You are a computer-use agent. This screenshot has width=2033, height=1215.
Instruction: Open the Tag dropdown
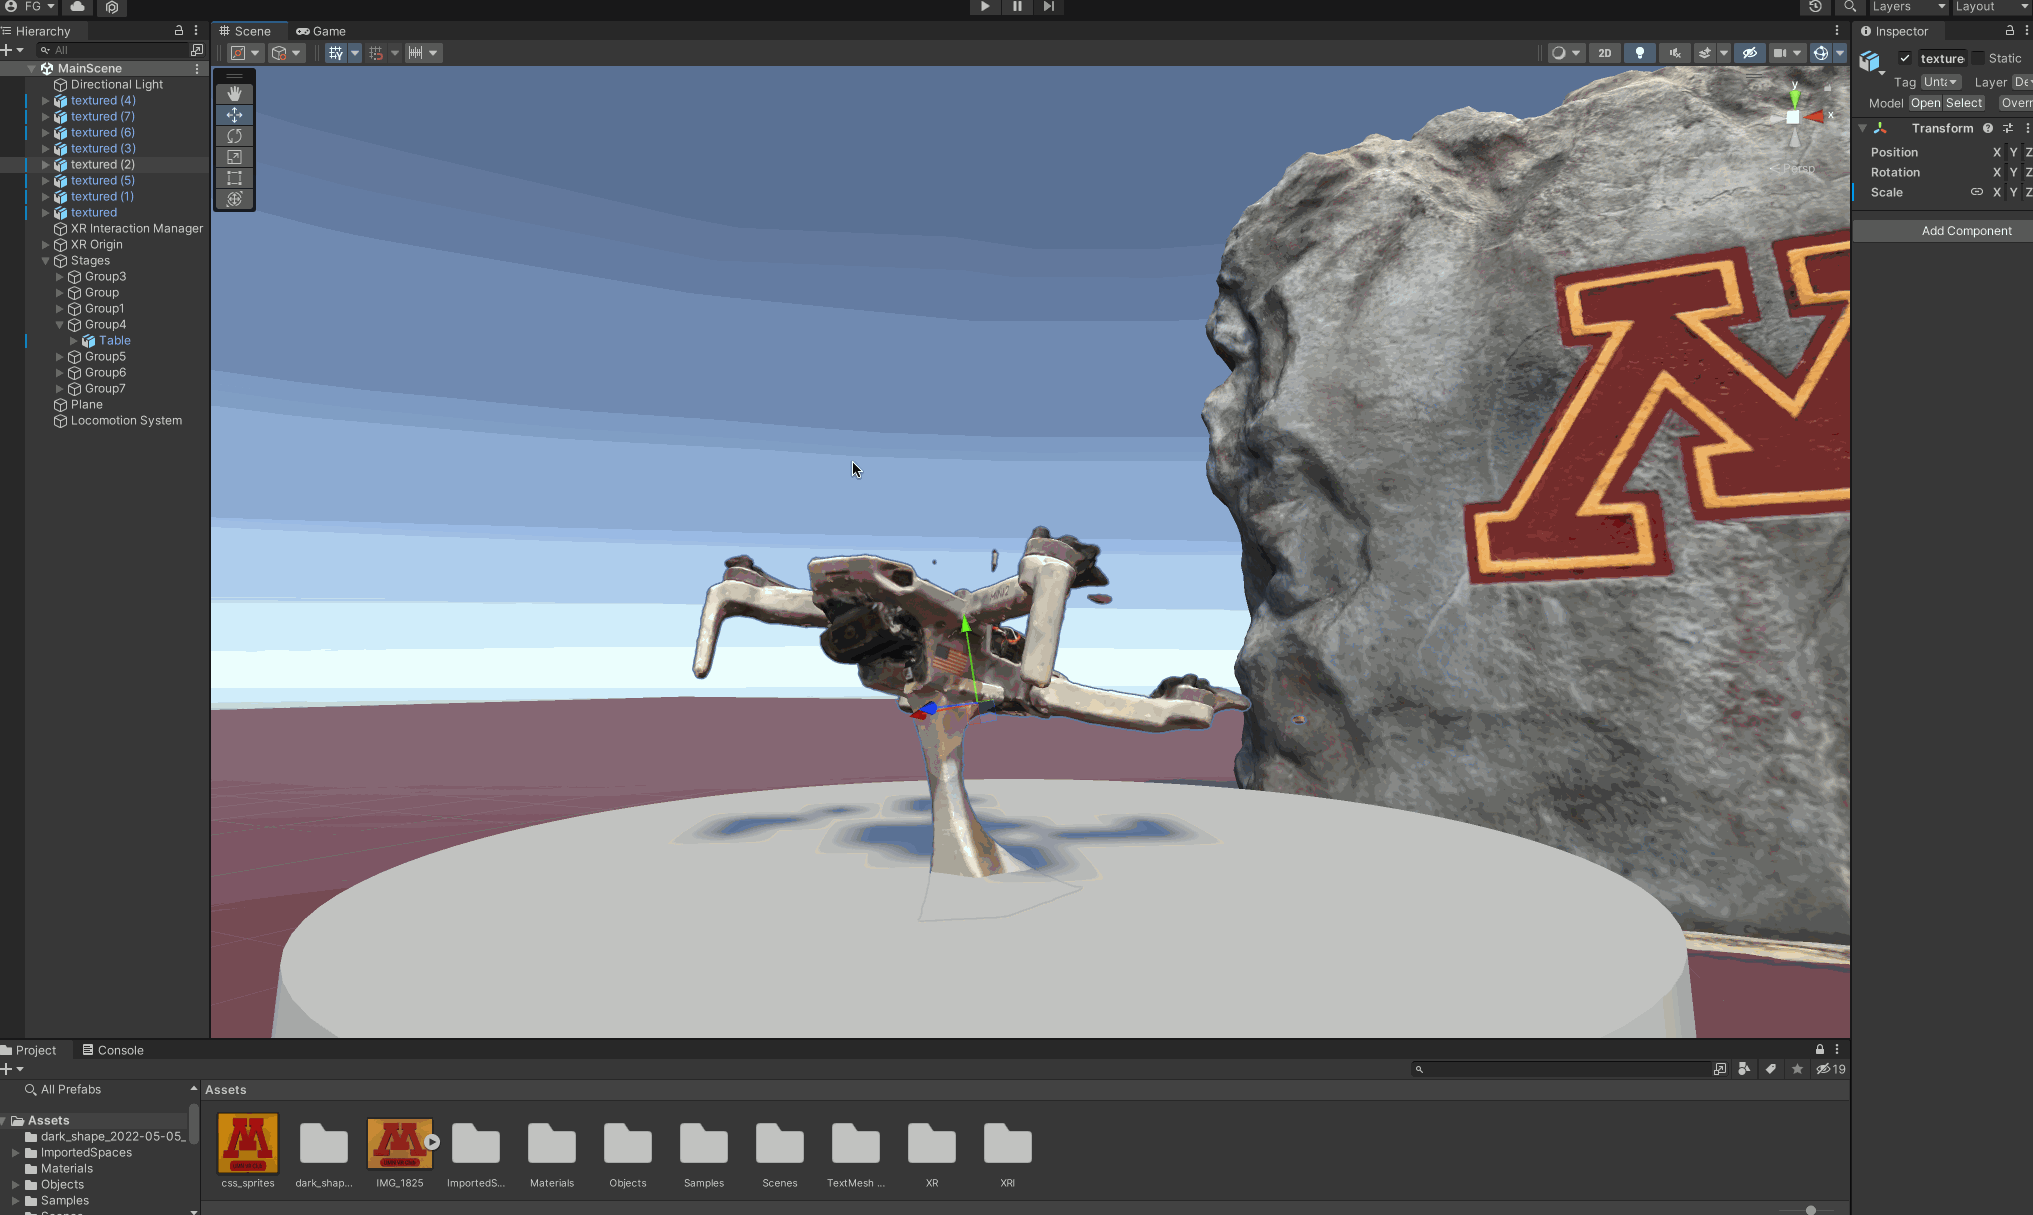pyautogui.click(x=1940, y=82)
